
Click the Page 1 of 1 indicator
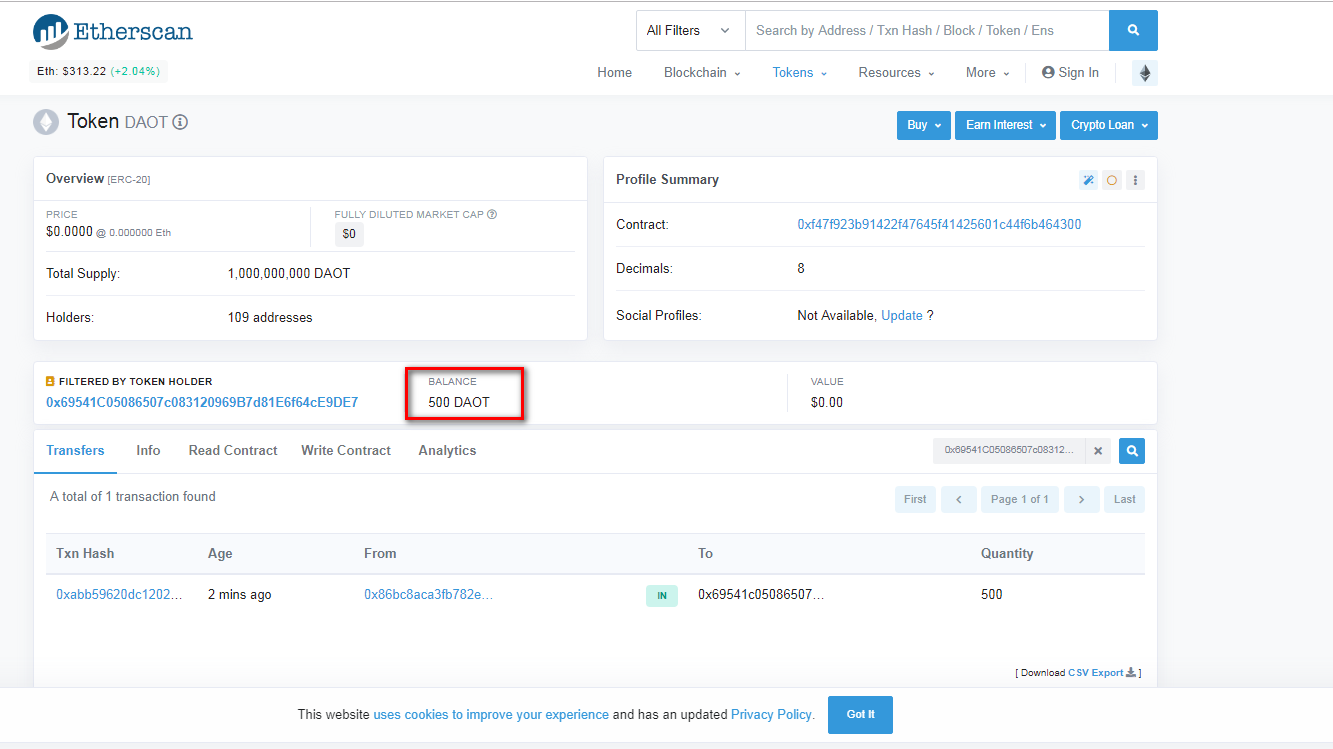coord(1020,499)
